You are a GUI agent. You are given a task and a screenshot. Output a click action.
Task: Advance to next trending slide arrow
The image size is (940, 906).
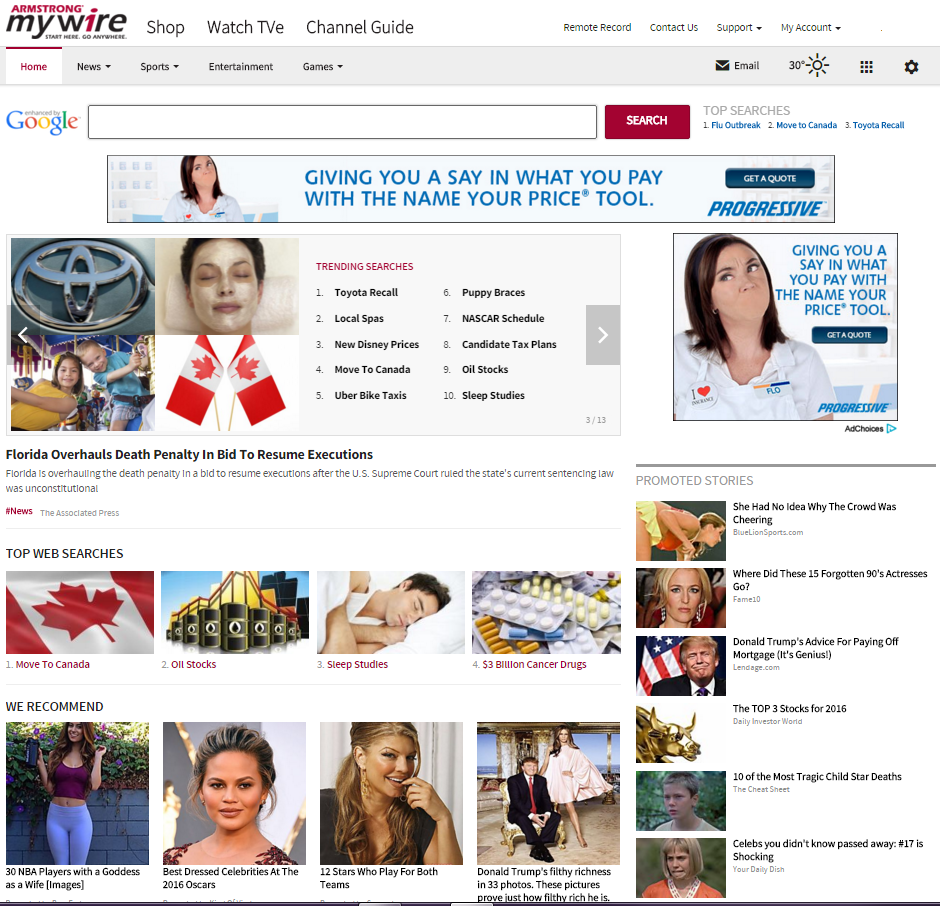coord(602,335)
